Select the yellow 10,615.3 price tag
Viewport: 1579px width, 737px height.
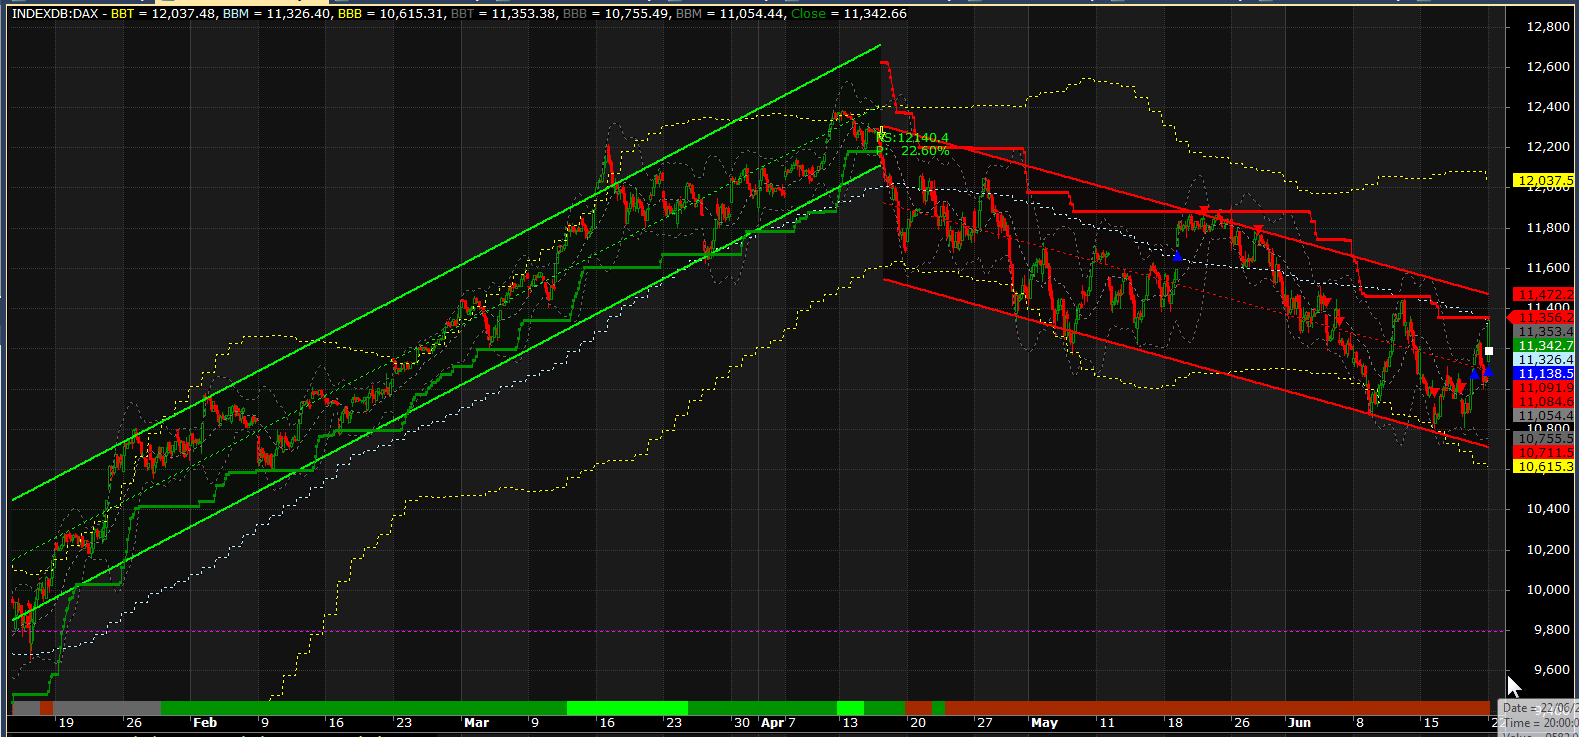point(1545,466)
